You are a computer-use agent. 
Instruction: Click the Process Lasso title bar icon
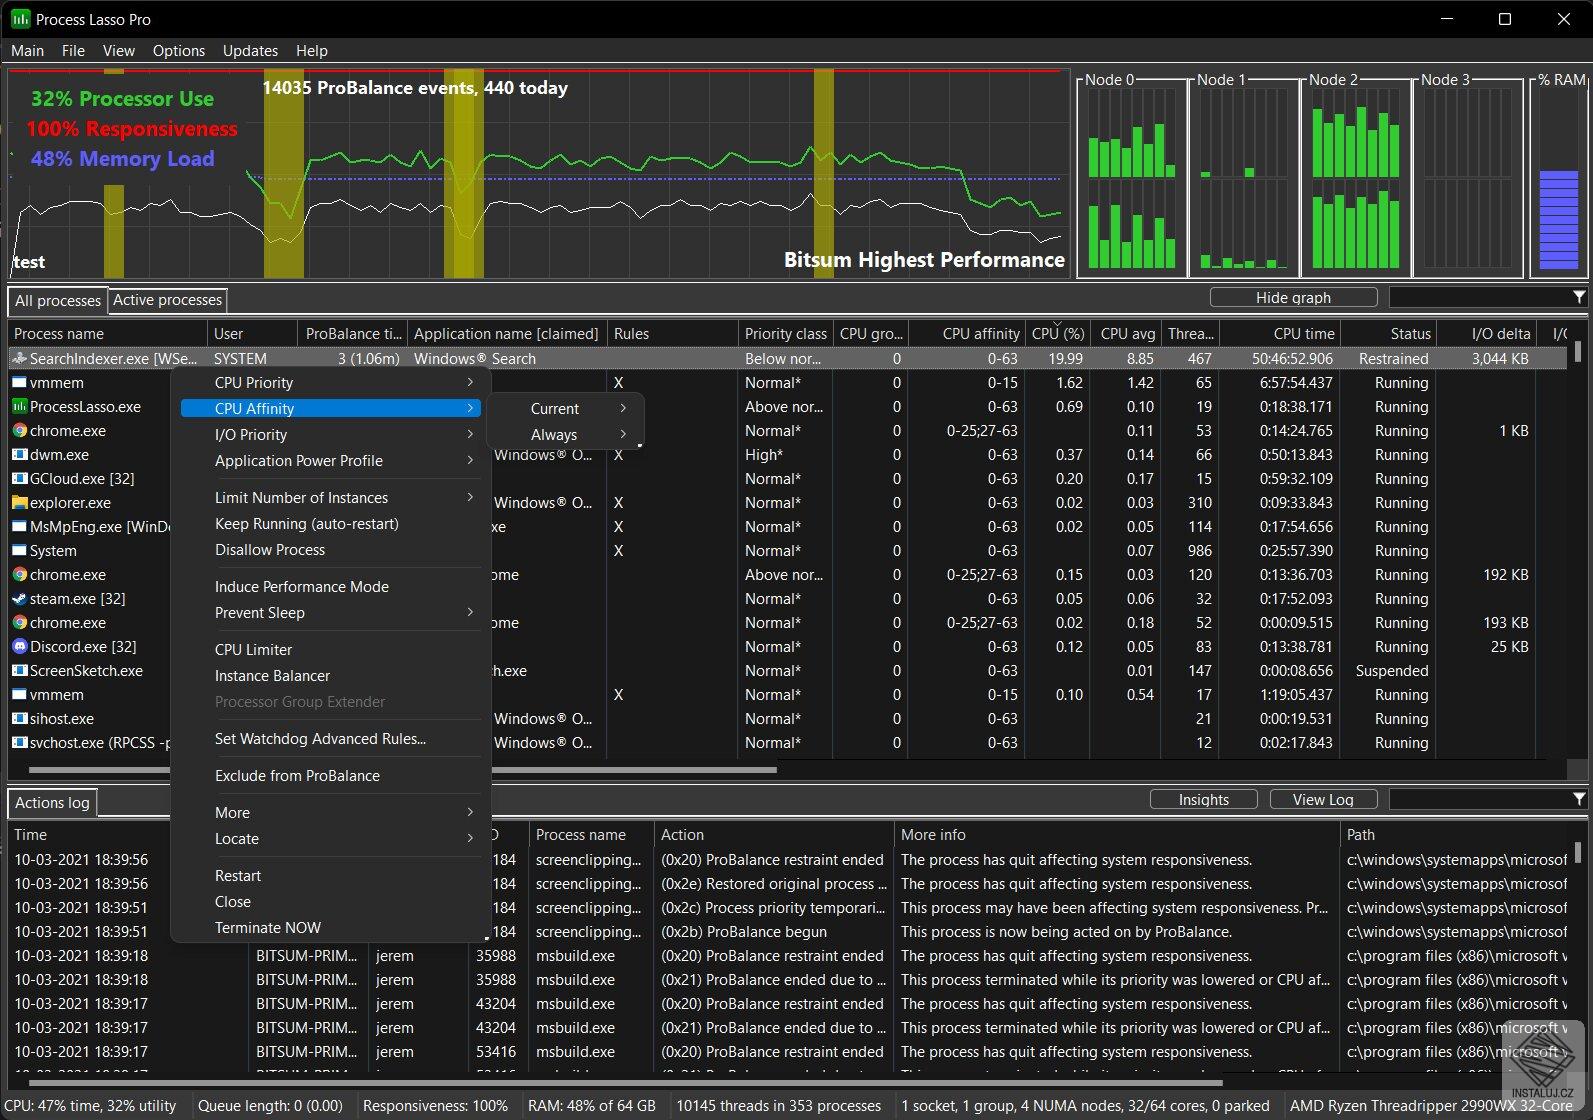(20, 19)
